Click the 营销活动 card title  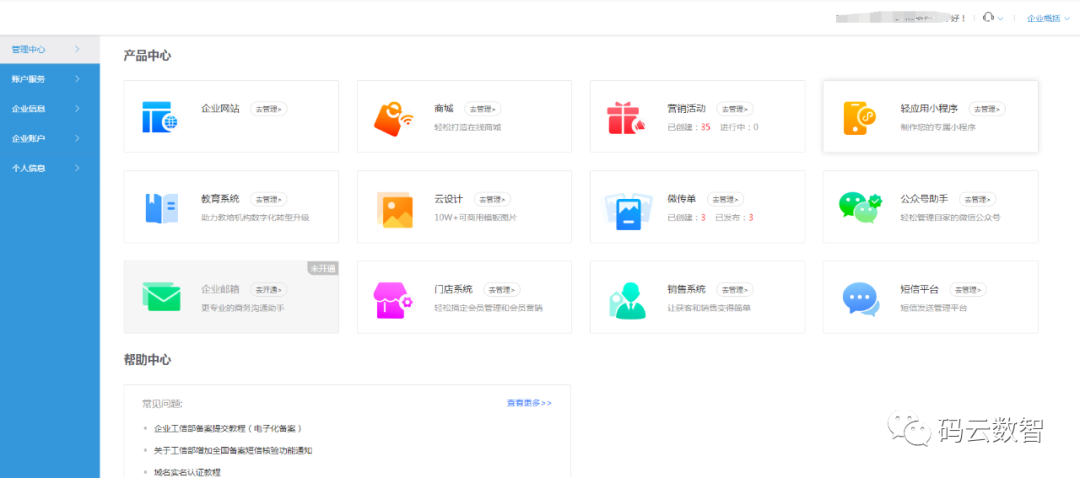pos(687,109)
